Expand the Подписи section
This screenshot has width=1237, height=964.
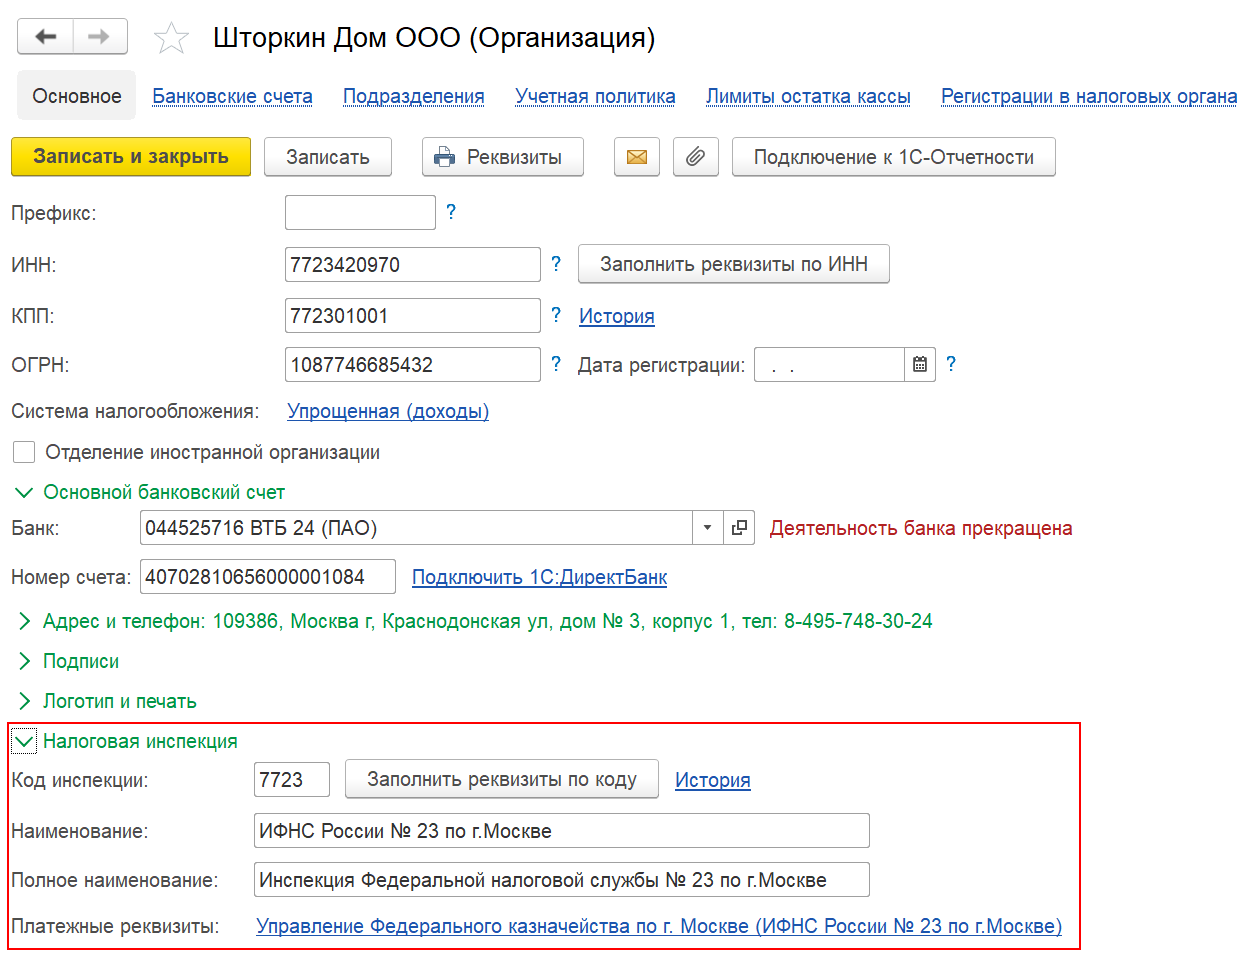click(x=24, y=662)
